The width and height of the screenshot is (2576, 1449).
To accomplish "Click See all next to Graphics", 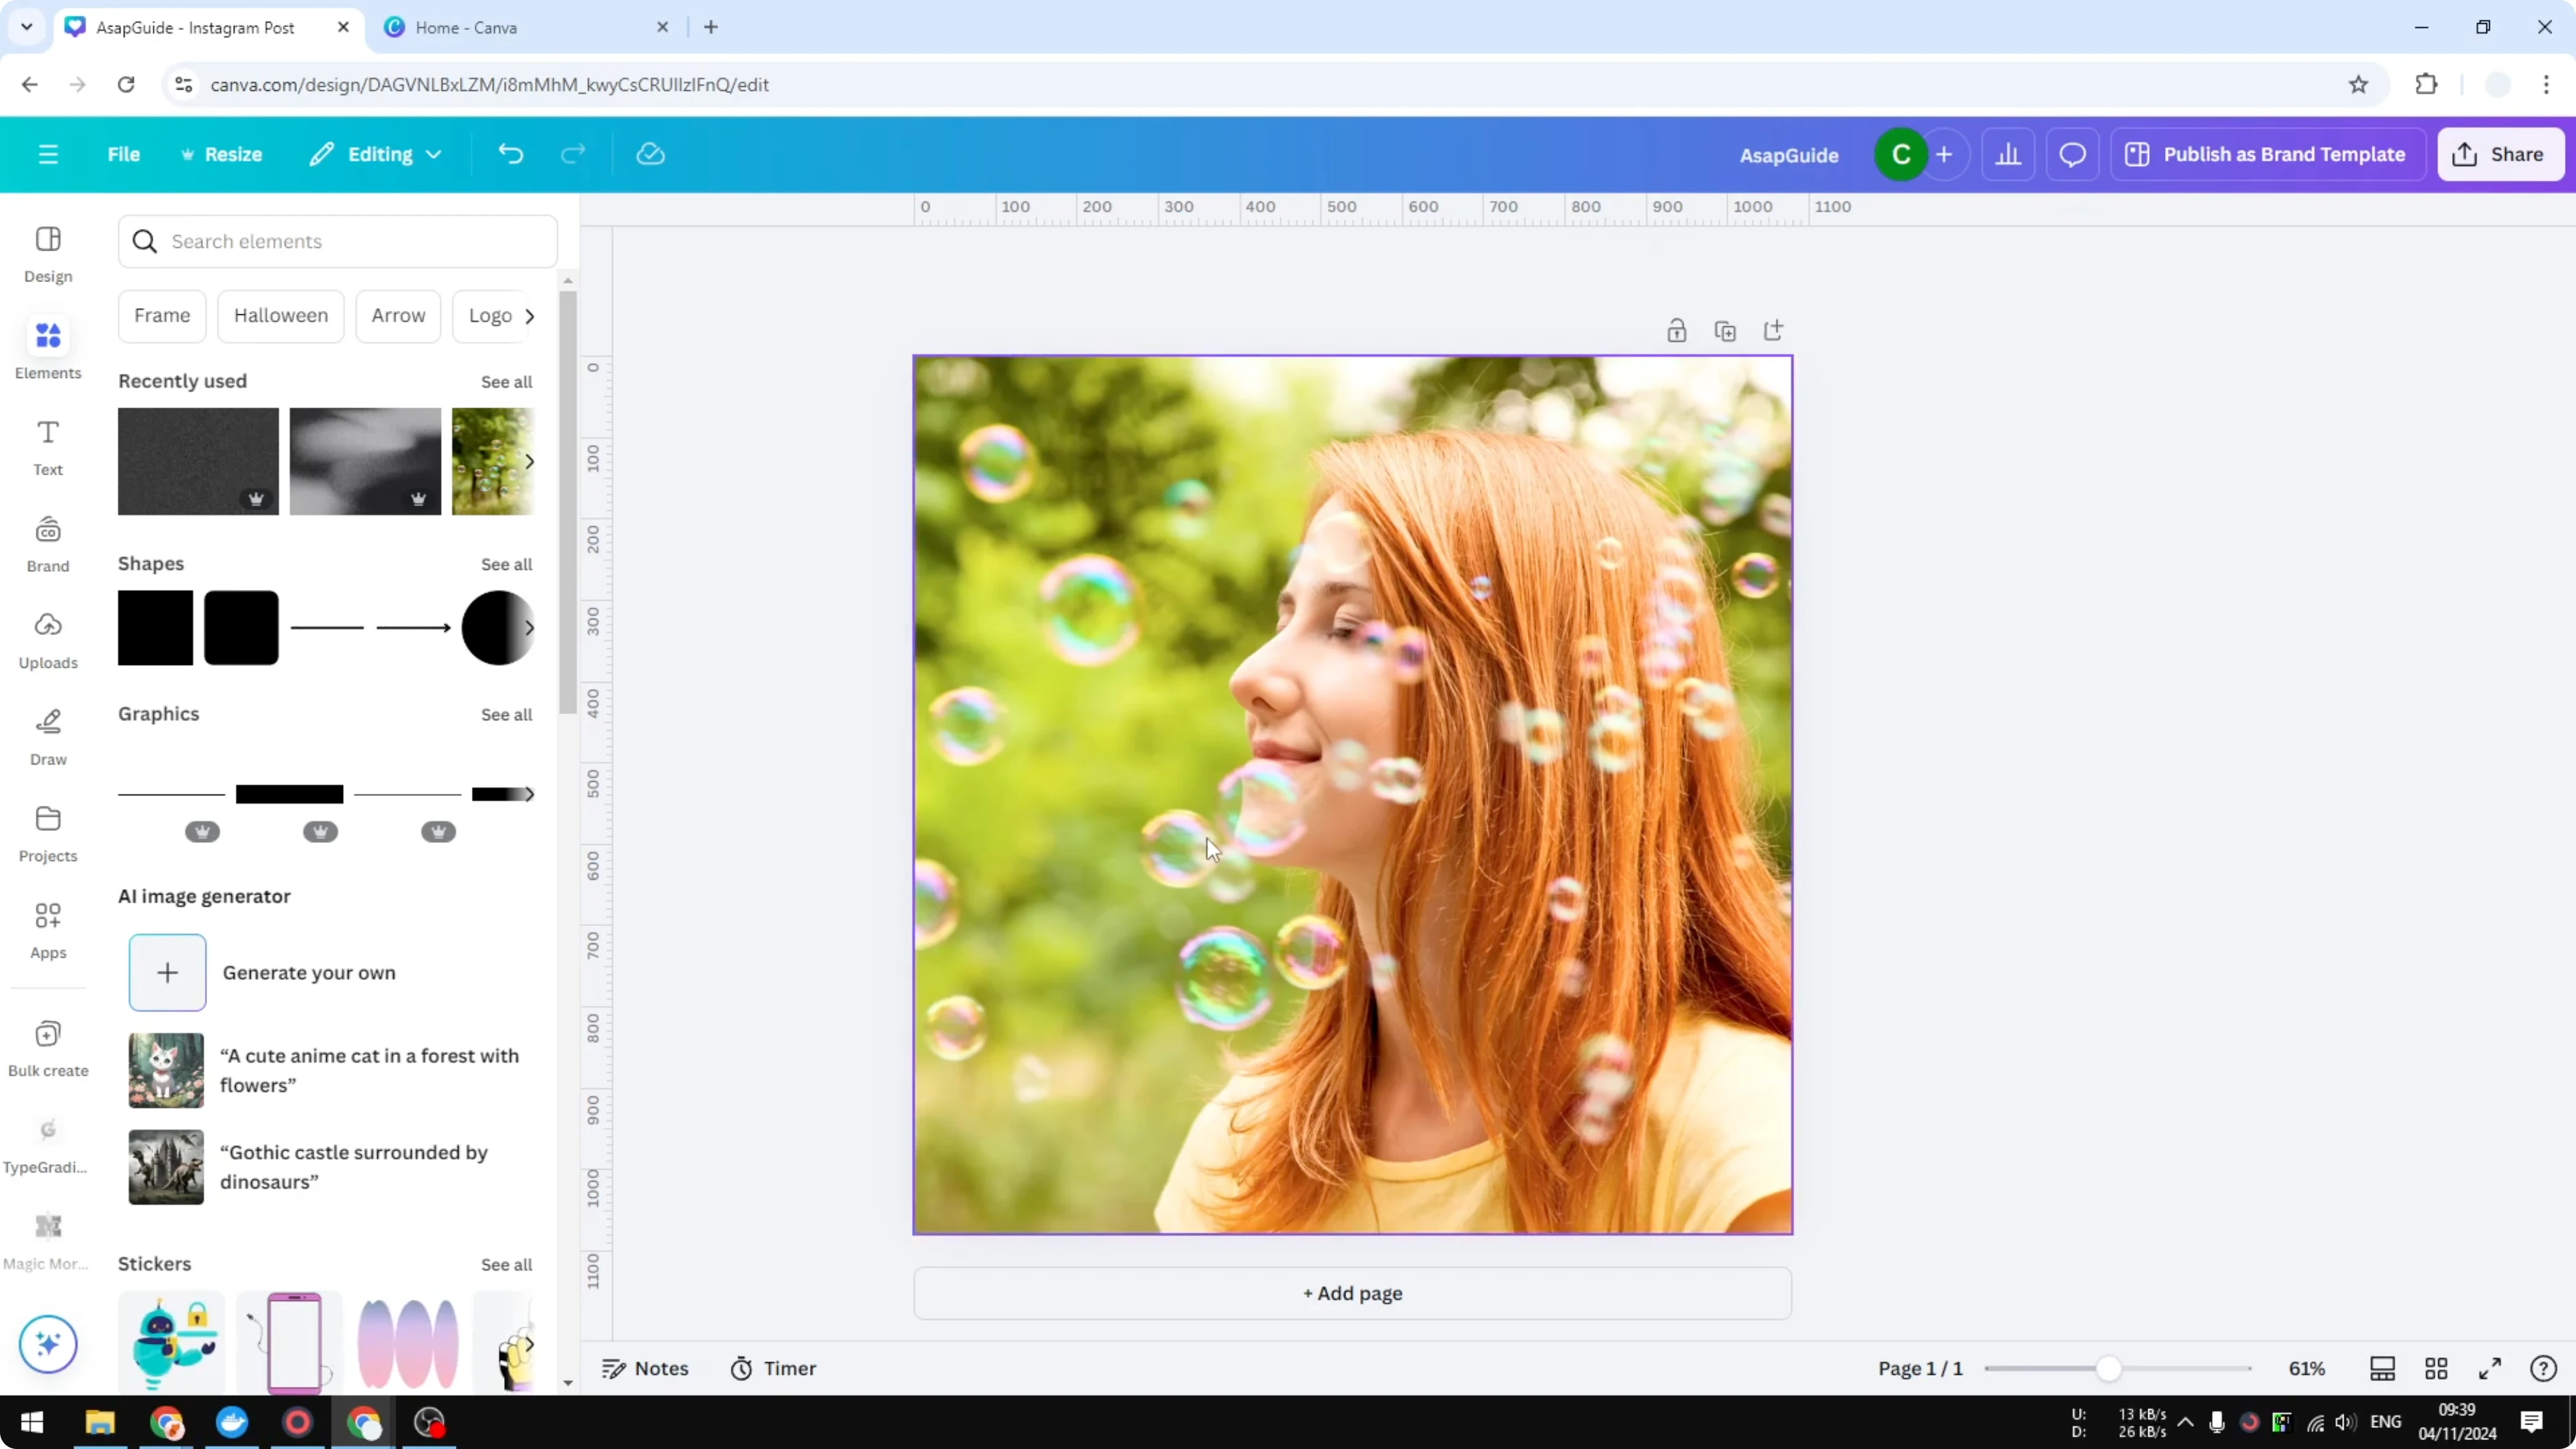I will (x=506, y=714).
